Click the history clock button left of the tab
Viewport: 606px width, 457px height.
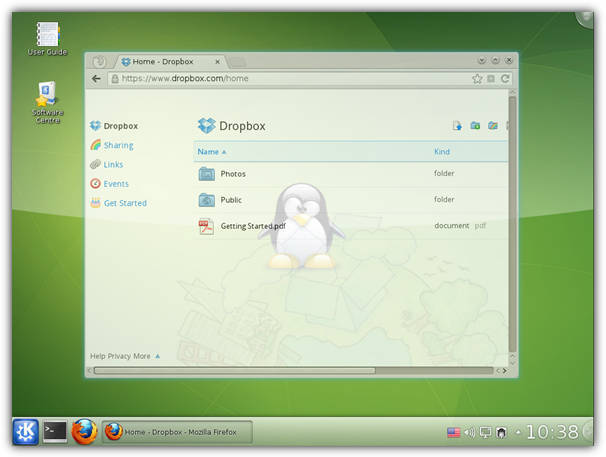coord(99,61)
